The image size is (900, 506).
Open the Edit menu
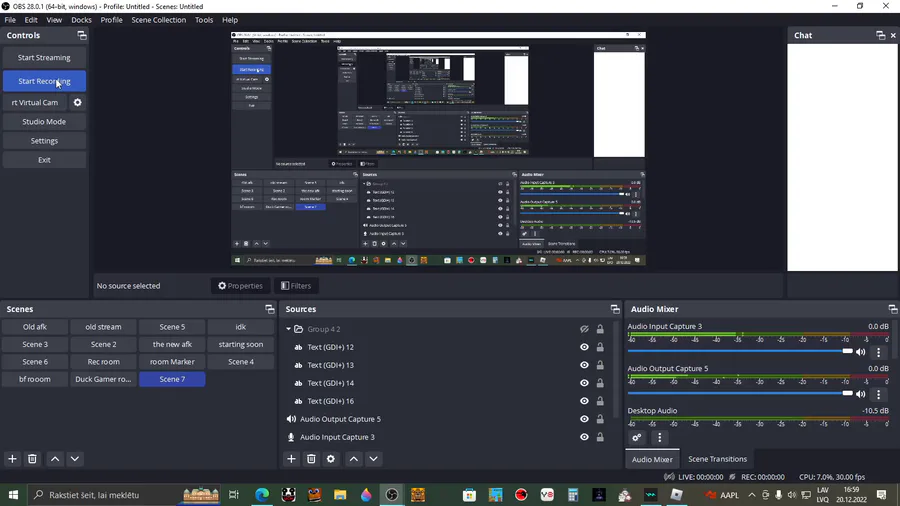[x=31, y=20]
